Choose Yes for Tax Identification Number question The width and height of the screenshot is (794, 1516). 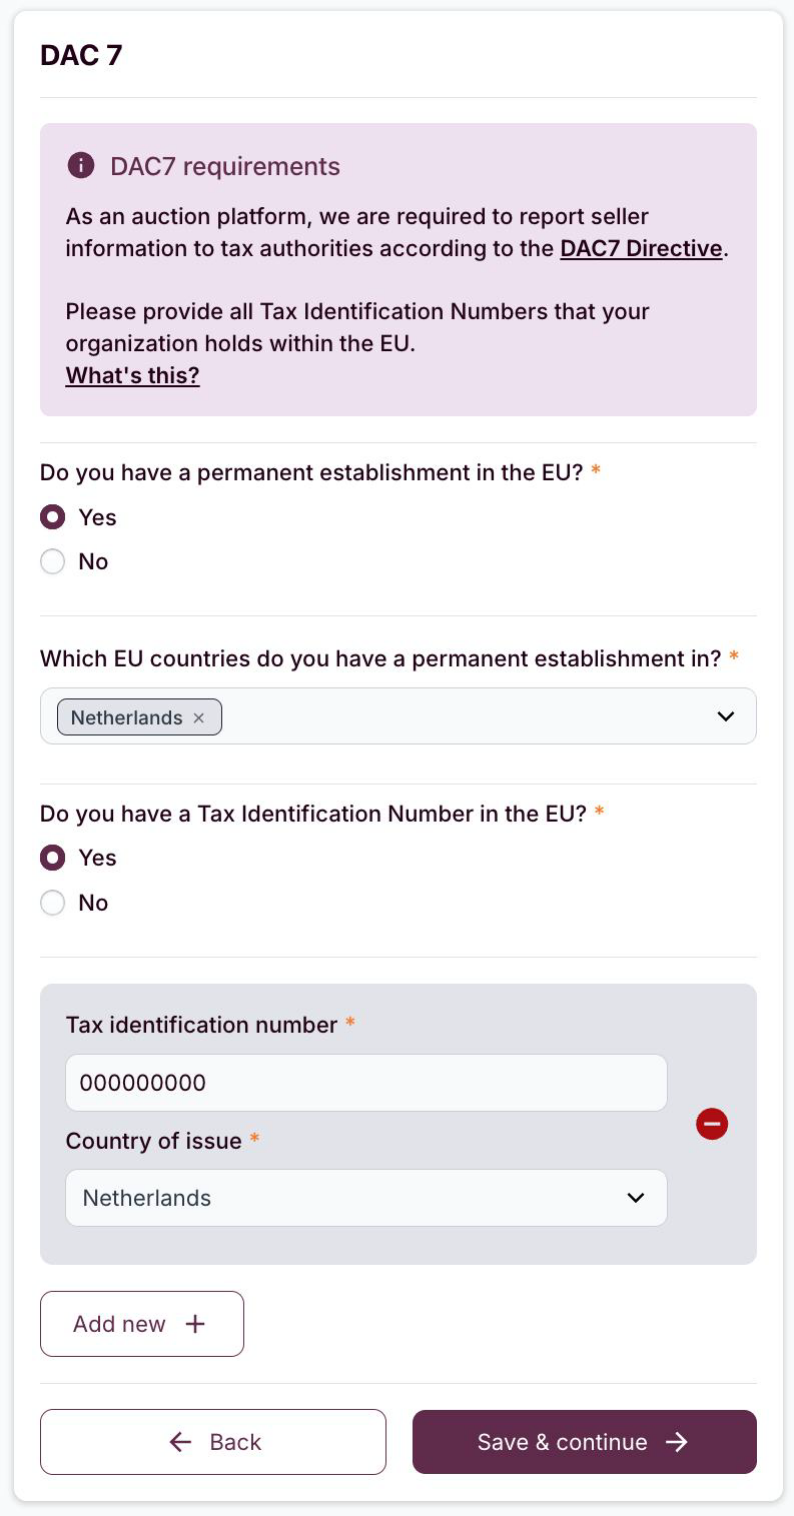coord(53,858)
